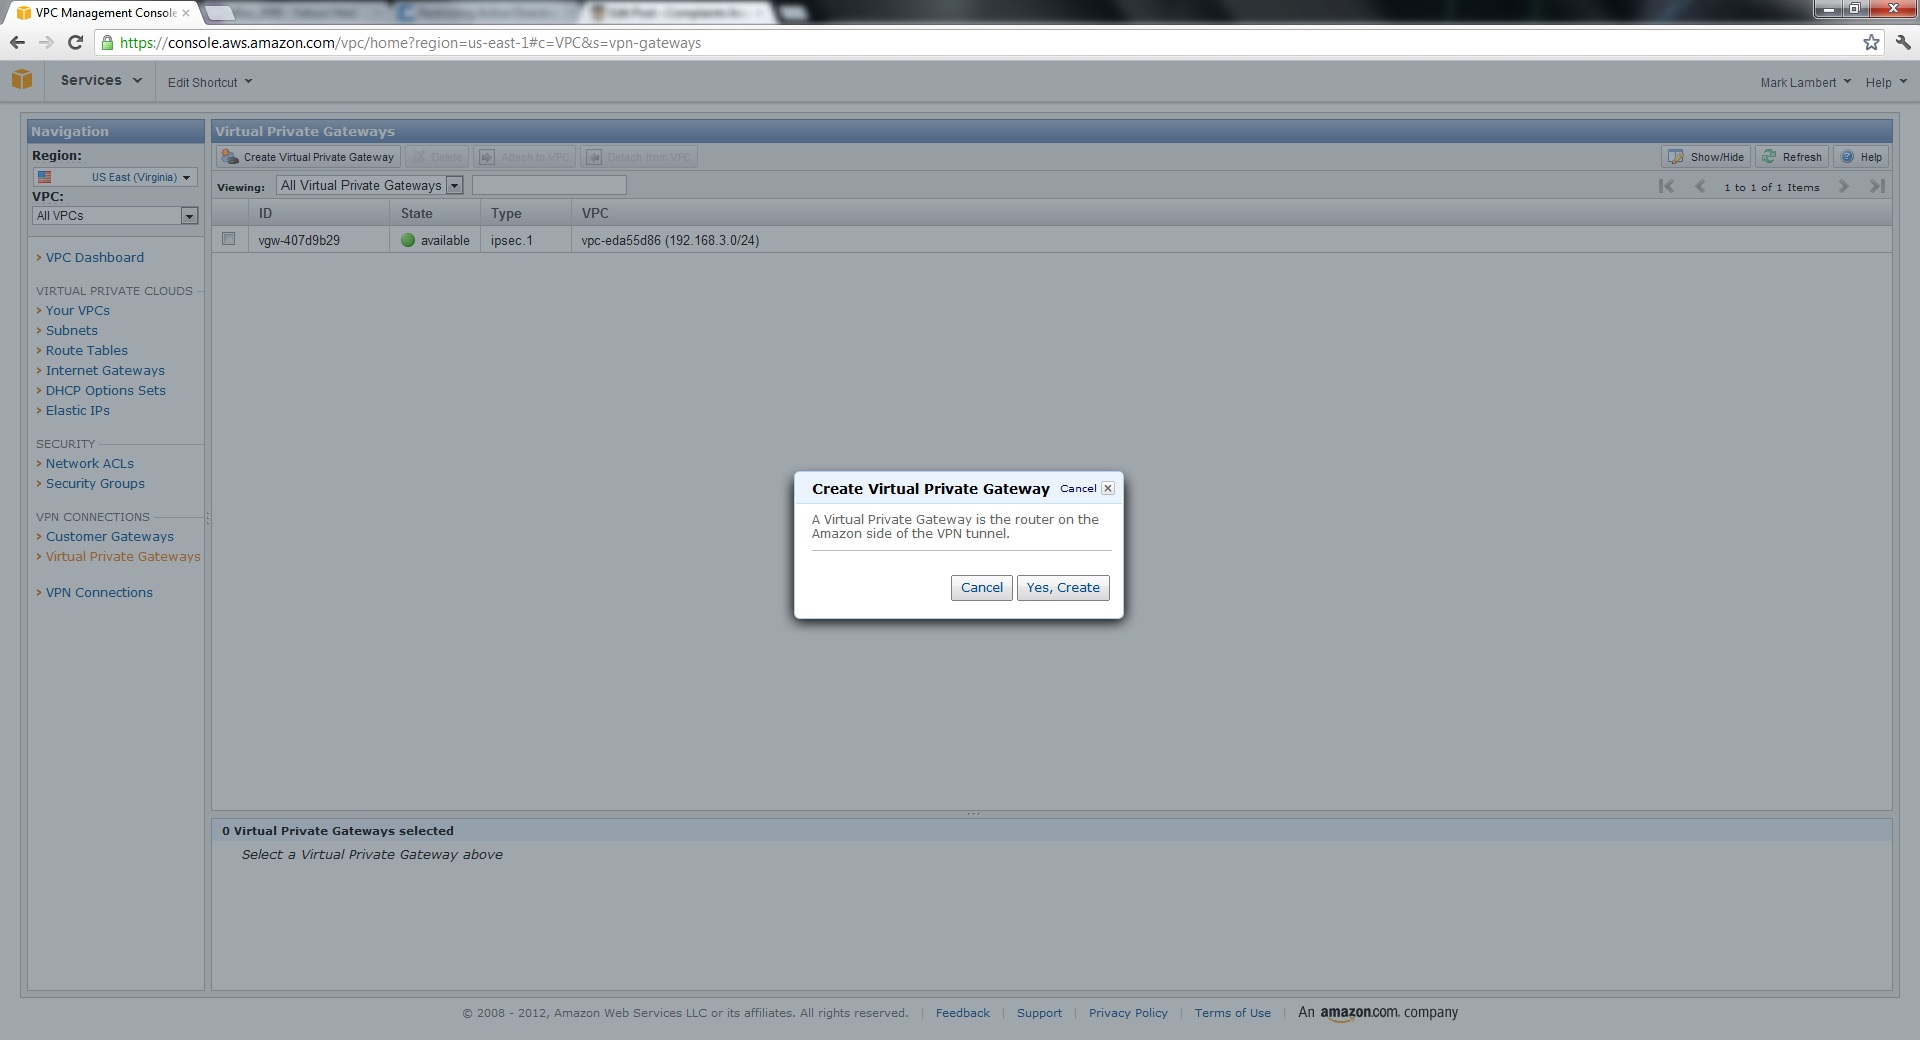Click the Refresh toolbar button

pyautogui.click(x=1792, y=157)
